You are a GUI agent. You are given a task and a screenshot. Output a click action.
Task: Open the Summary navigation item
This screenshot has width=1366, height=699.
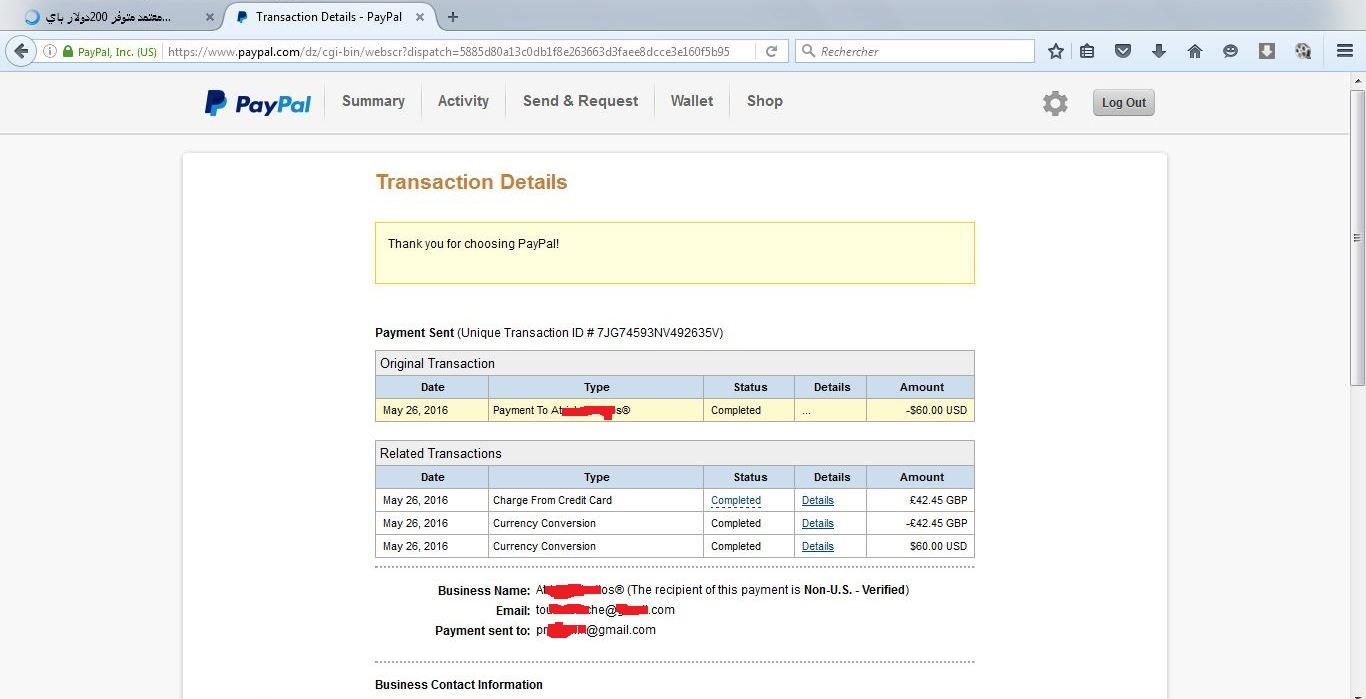coord(373,101)
